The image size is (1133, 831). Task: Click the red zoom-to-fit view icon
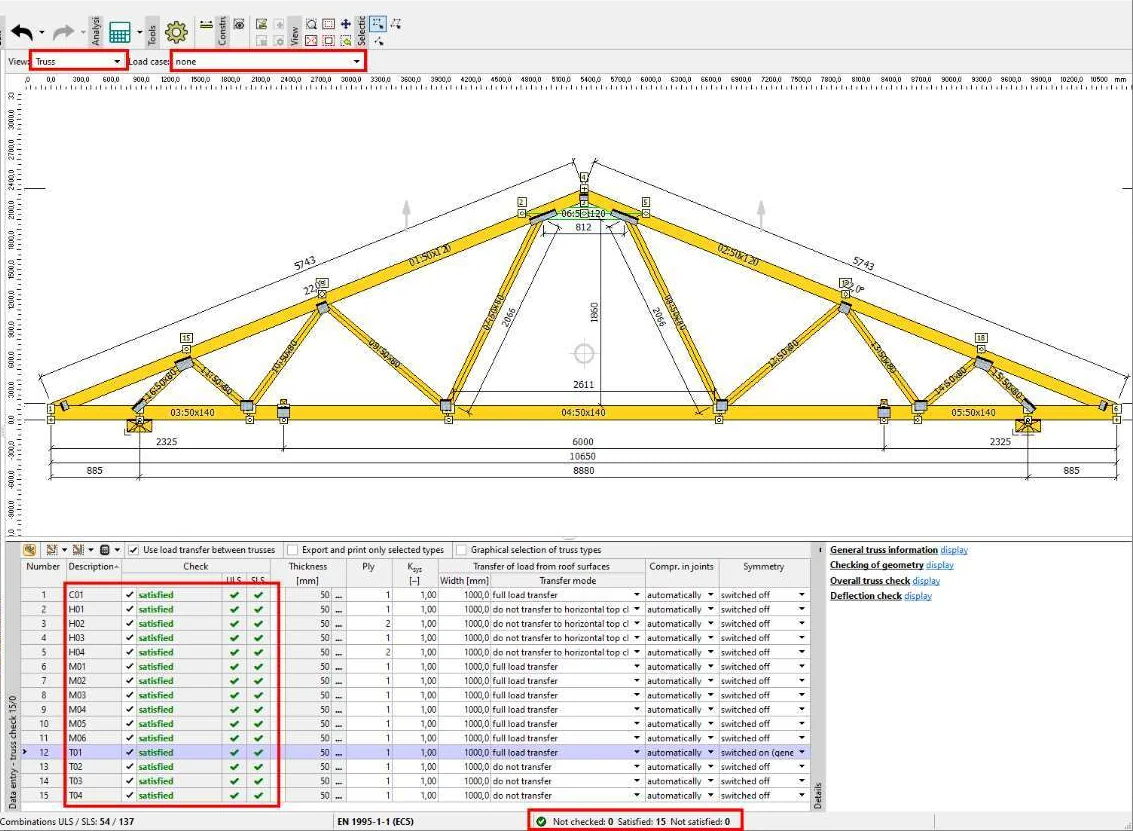311,40
